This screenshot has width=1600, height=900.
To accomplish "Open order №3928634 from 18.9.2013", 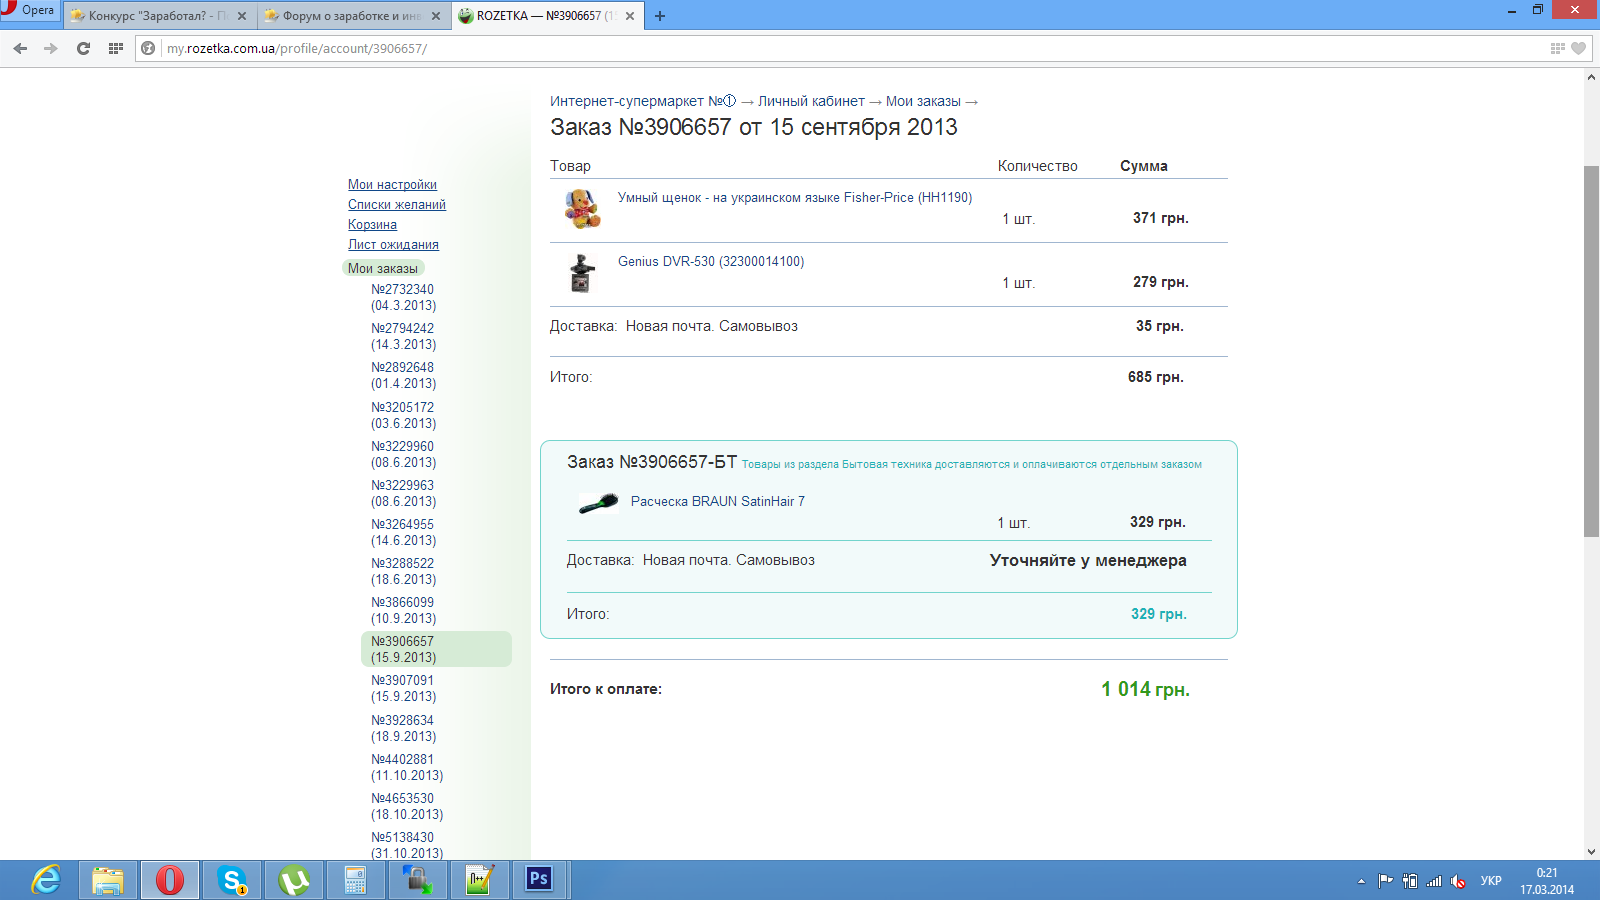I will pyautogui.click(x=403, y=729).
